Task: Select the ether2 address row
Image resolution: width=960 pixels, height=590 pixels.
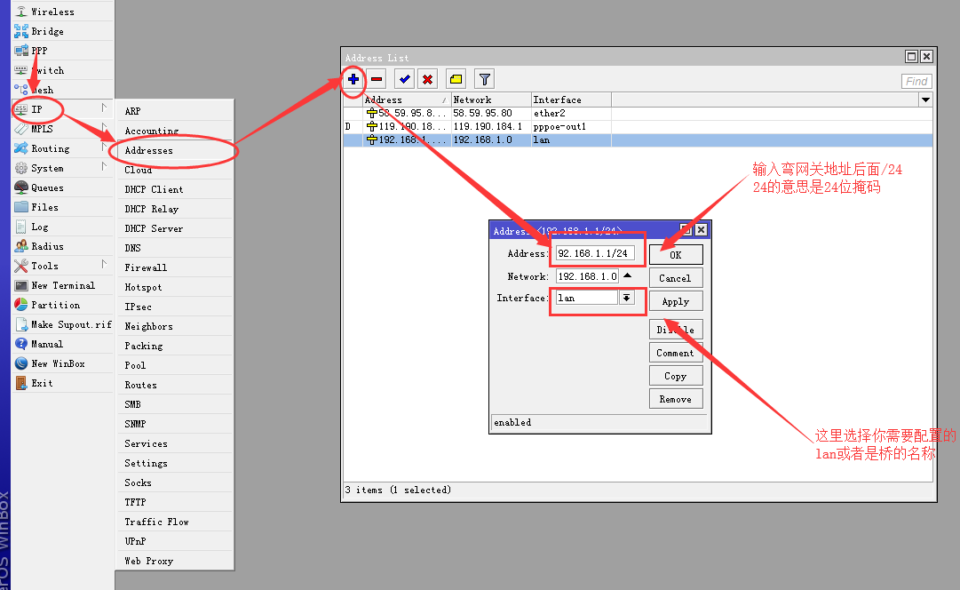Action: (638, 113)
